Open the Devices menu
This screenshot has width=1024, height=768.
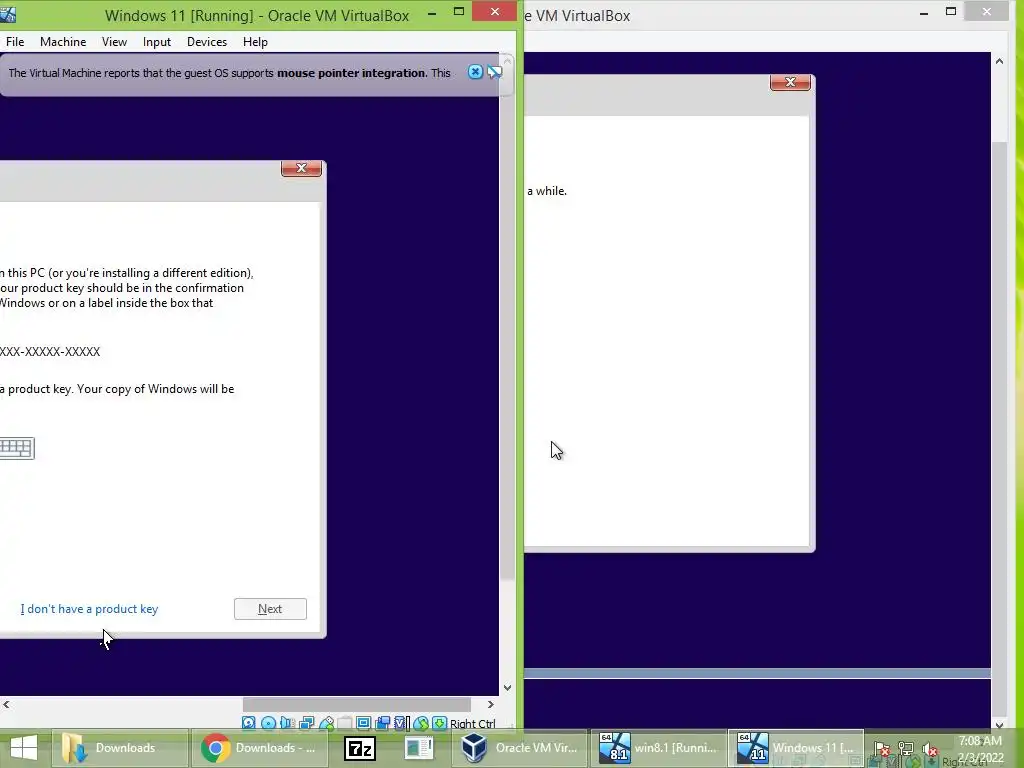pos(207,42)
